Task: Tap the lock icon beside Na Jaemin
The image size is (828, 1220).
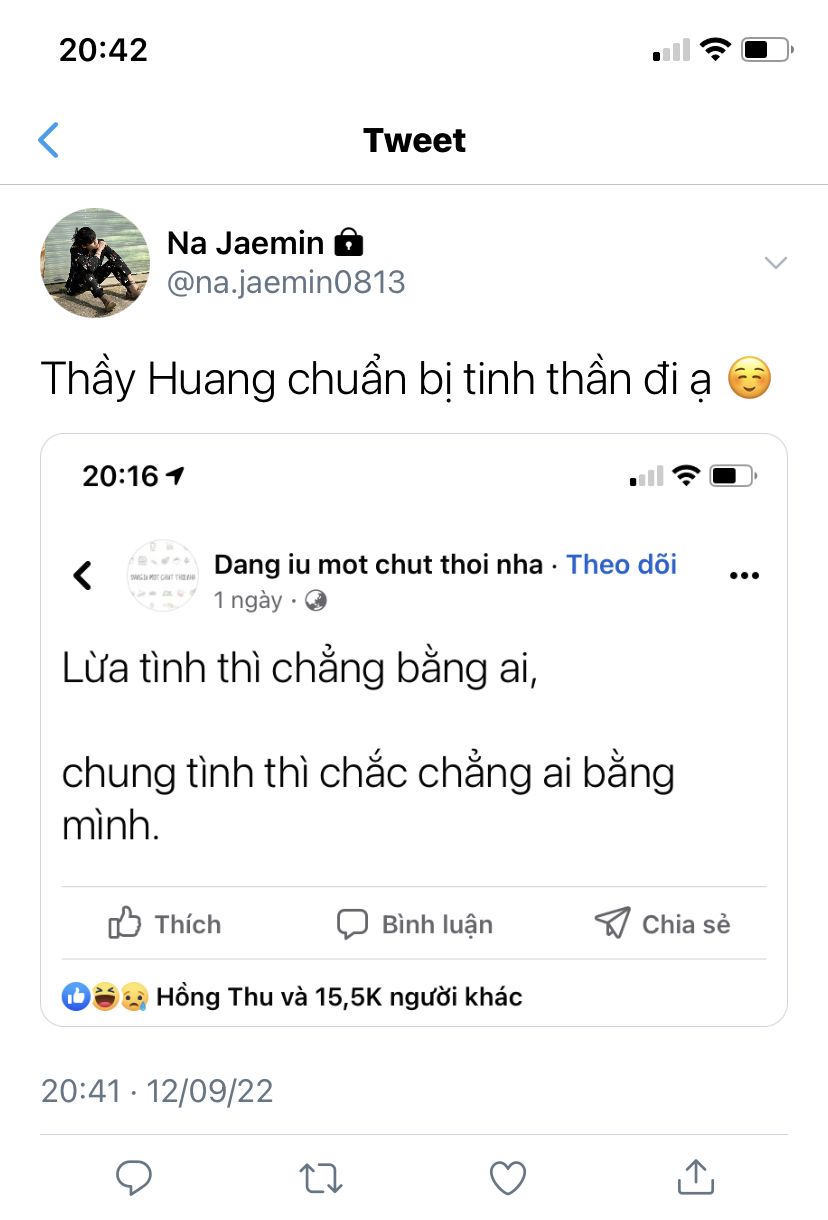Action: 348,242
